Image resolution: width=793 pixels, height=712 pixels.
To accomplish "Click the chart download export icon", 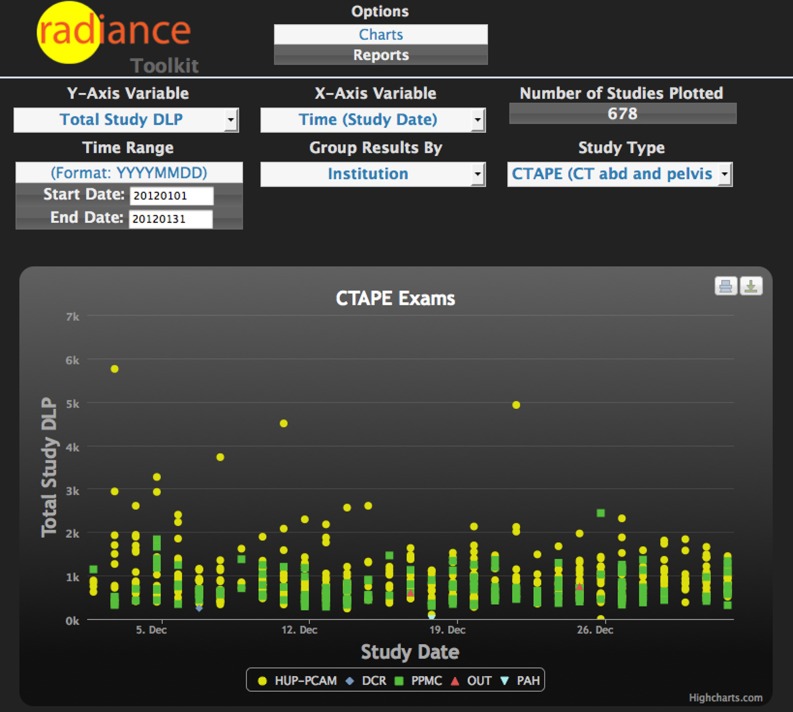I will pyautogui.click(x=751, y=287).
